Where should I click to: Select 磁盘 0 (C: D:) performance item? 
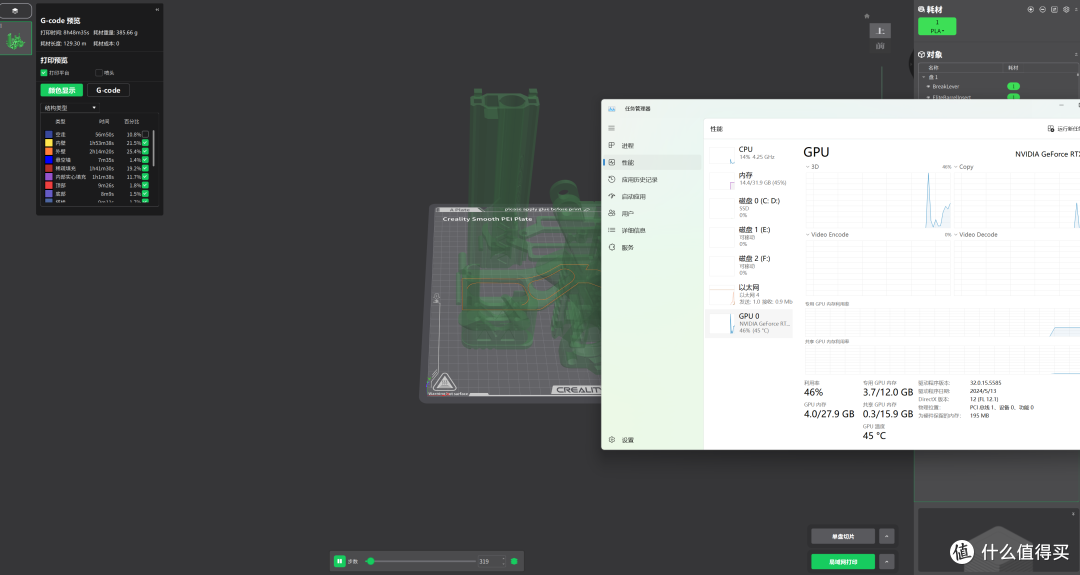(749, 208)
